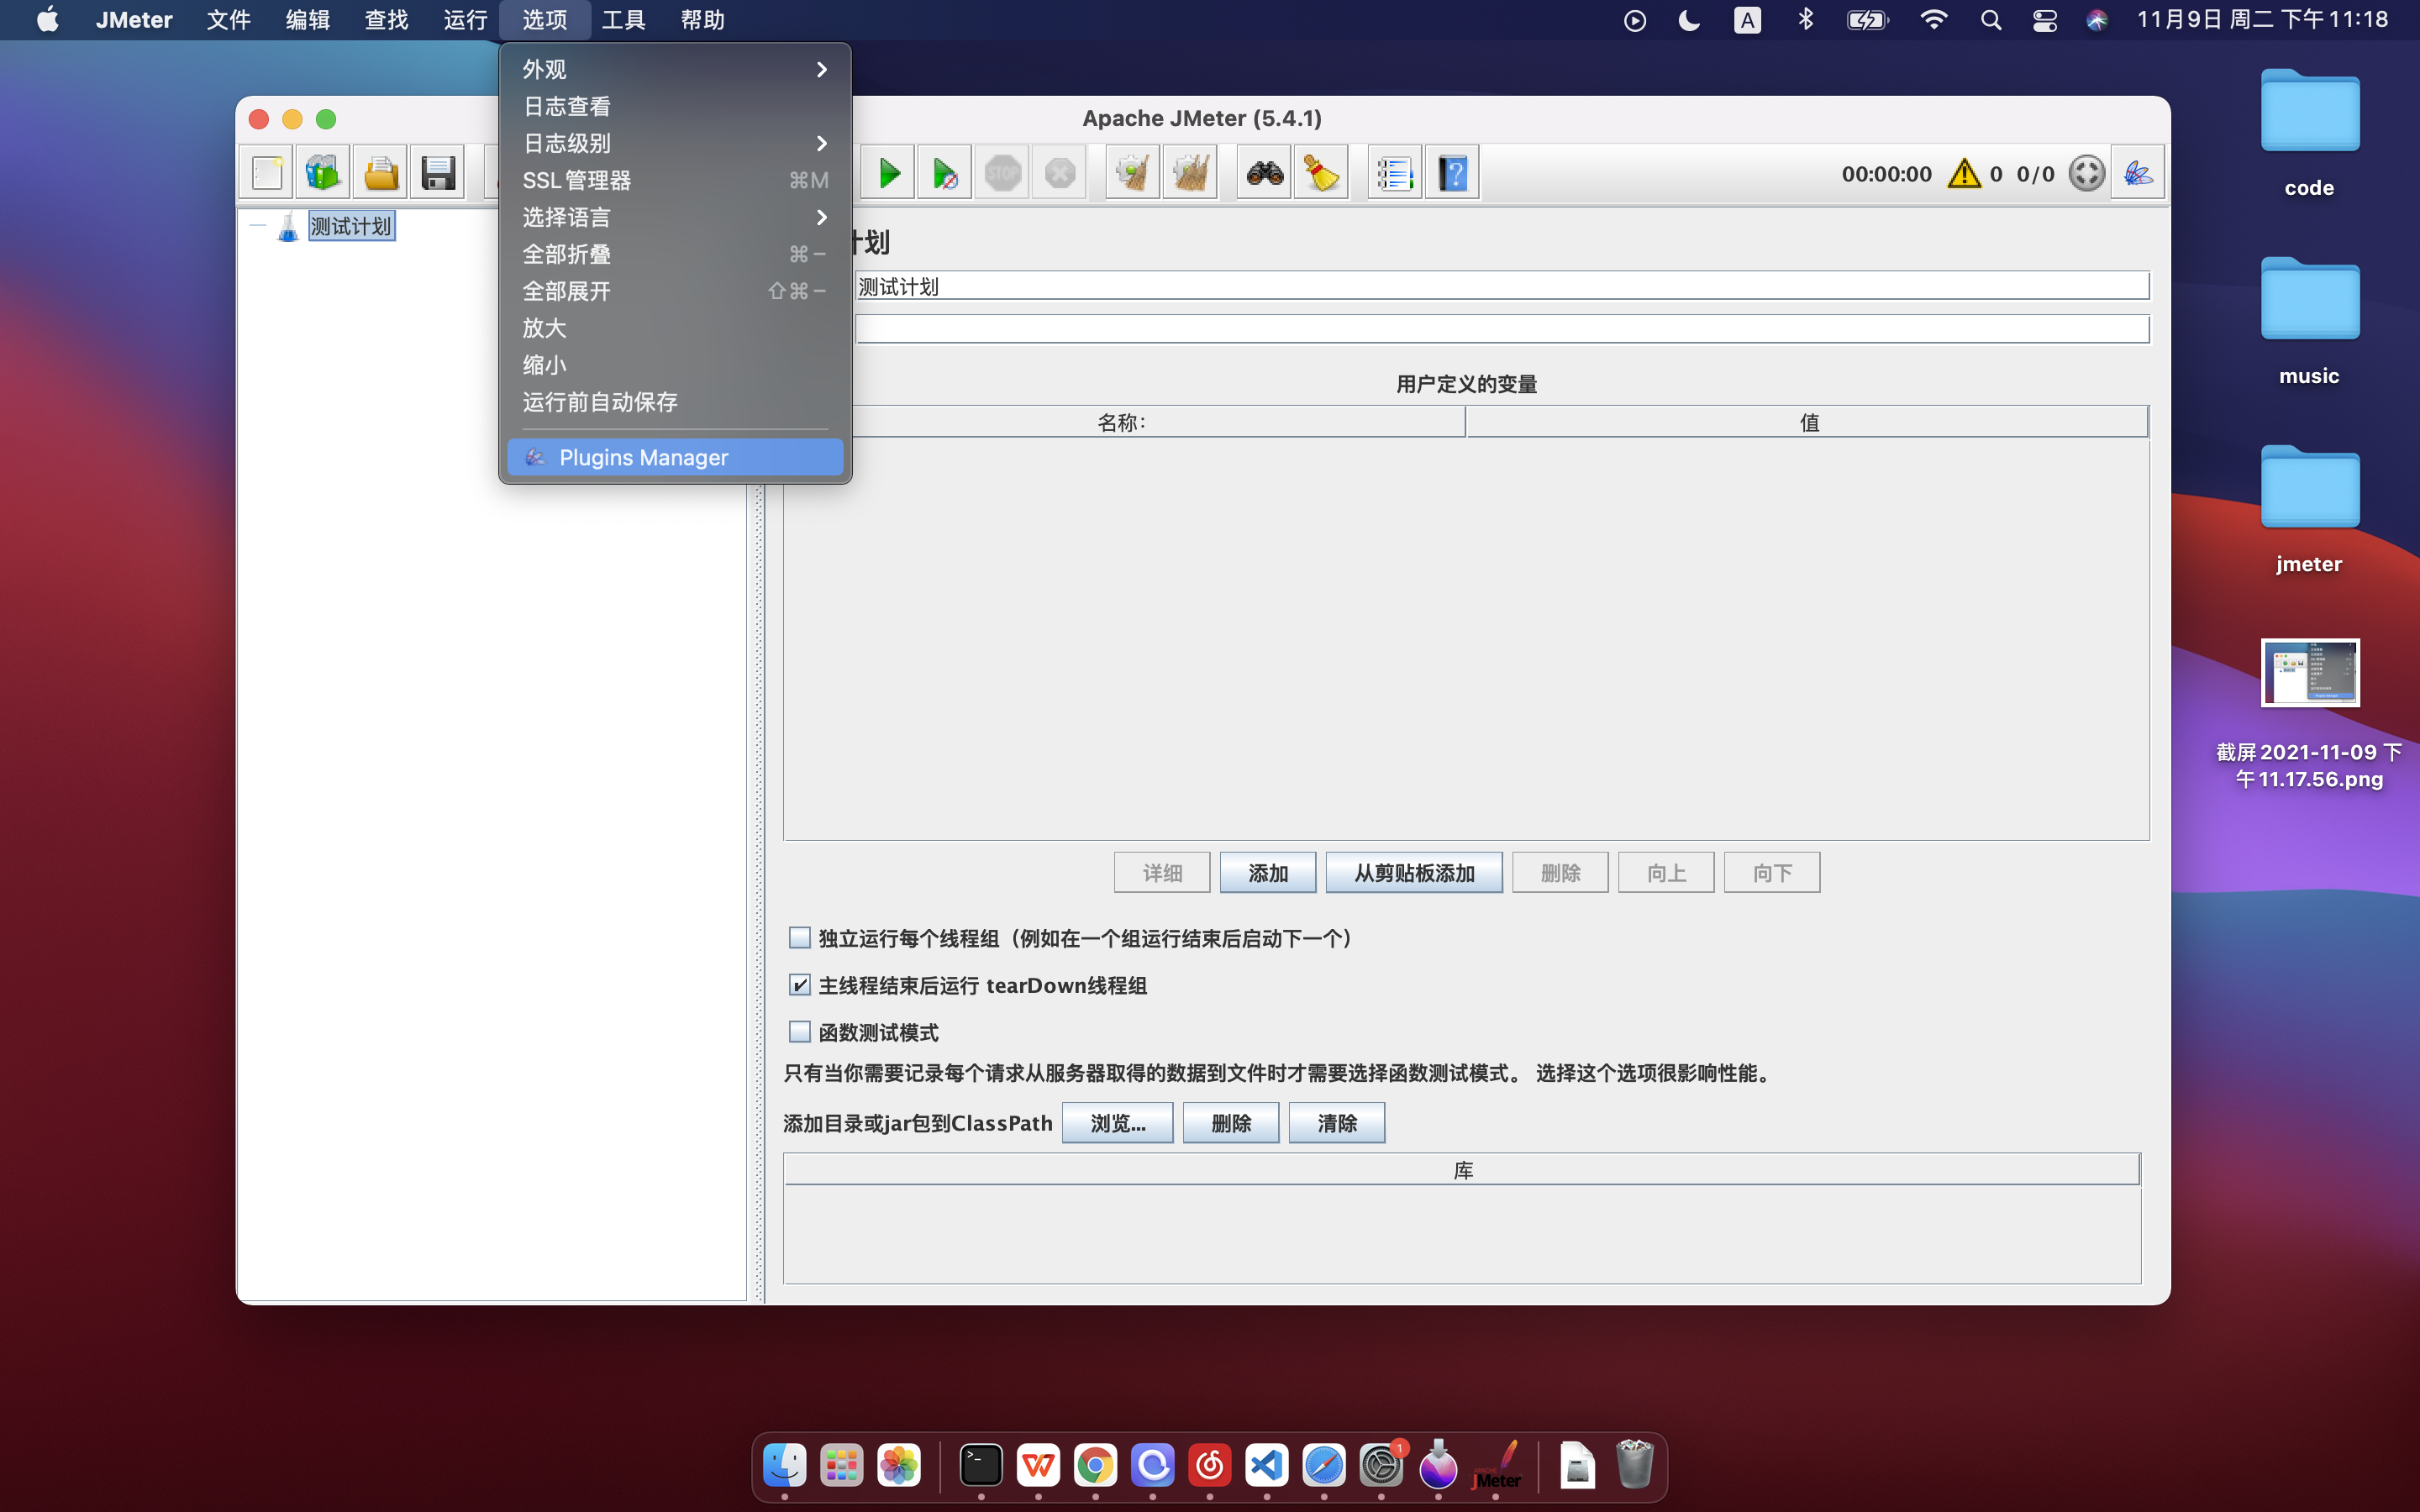
Task: Click the New test plan toolbar icon
Action: (267, 173)
